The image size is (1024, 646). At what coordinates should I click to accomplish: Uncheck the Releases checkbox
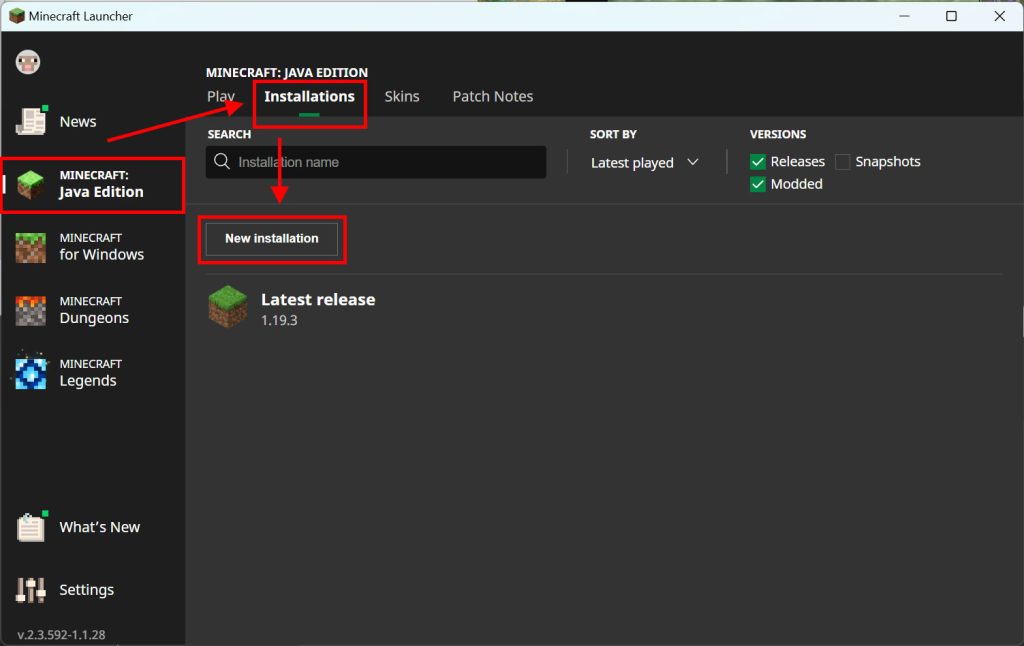pyautogui.click(x=758, y=162)
